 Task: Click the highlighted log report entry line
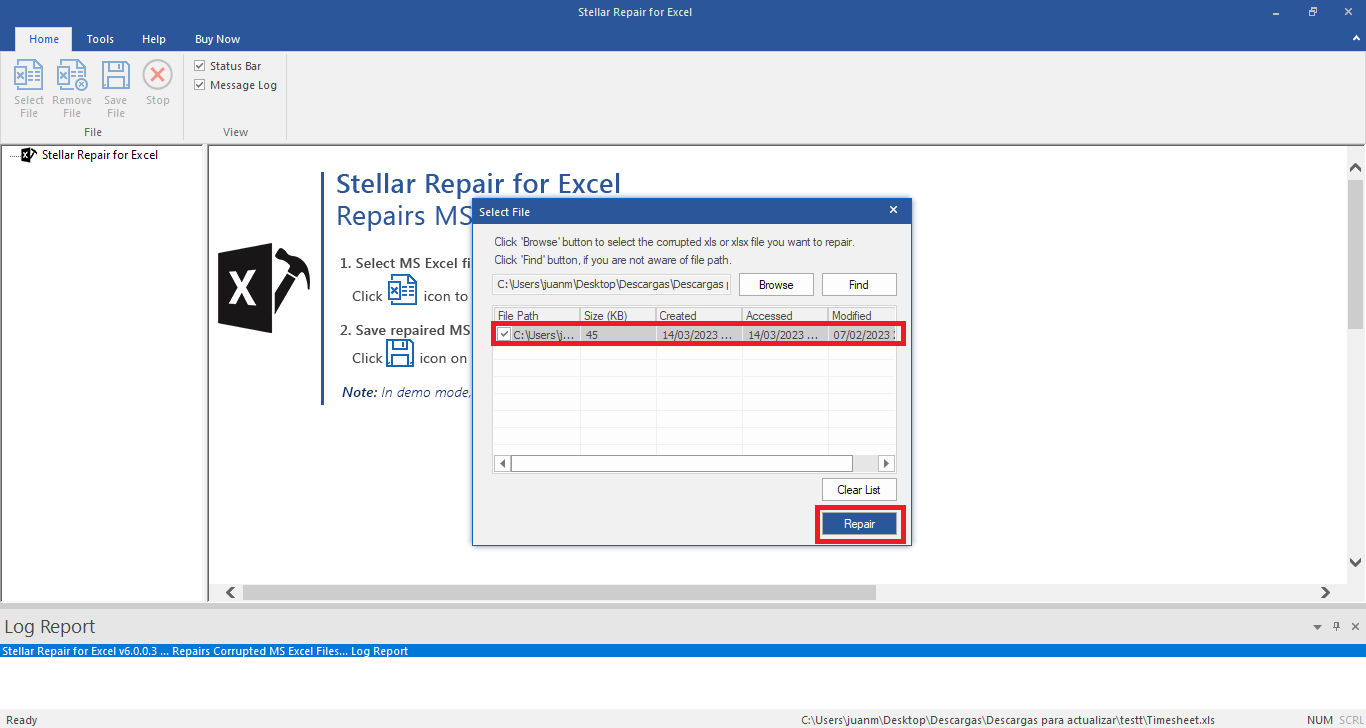click(683, 651)
